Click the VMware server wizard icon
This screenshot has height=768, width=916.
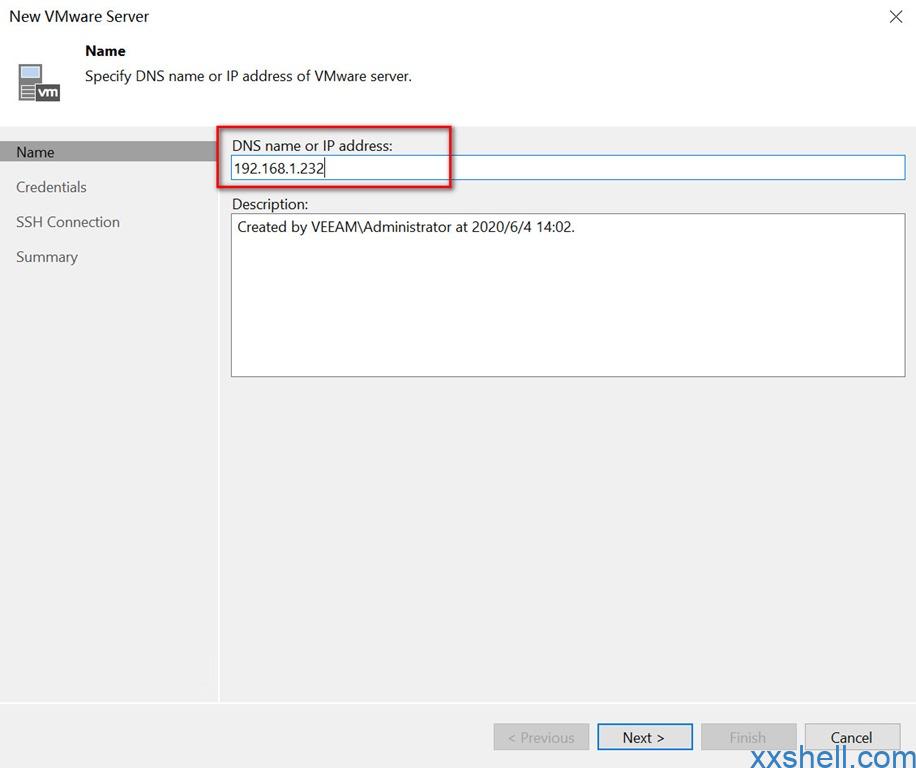pos(39,83)
